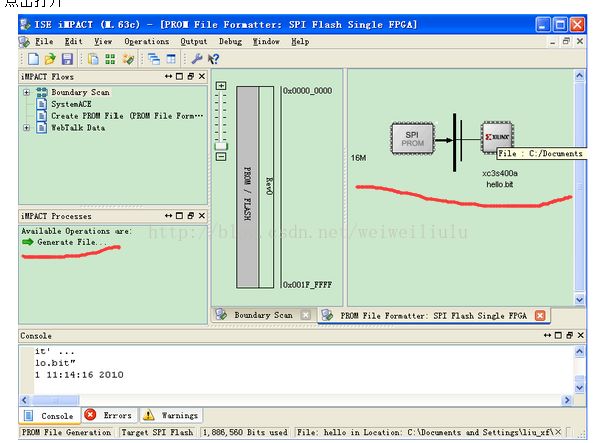This screenshot has width=597, height=443.
Task: Click the What's This help arrow icon
Action: point(213,59)
